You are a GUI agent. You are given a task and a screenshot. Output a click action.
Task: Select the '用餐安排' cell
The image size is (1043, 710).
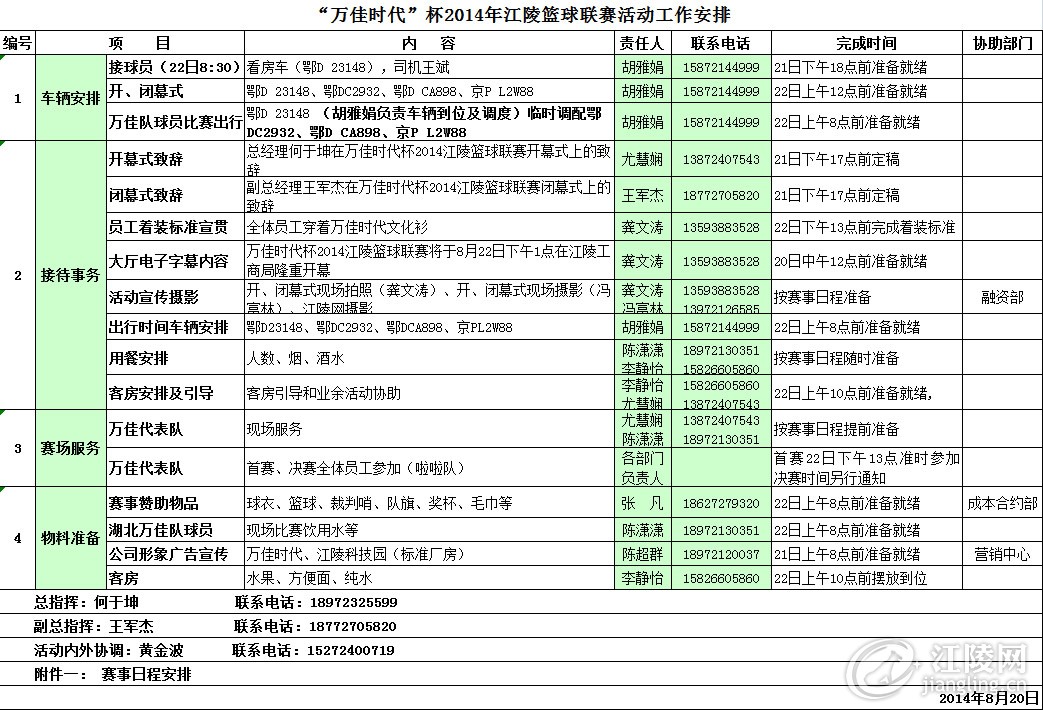tap(175, 358)
